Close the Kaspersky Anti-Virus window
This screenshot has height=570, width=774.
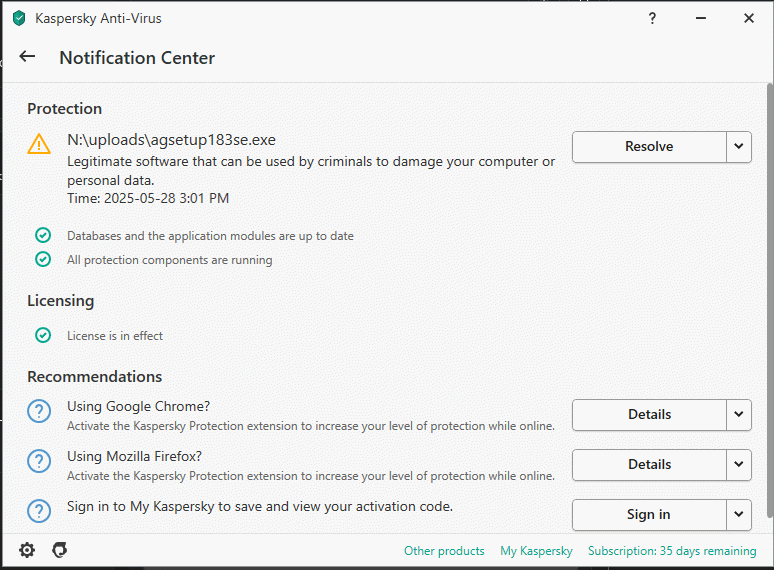tap(749, 18)
